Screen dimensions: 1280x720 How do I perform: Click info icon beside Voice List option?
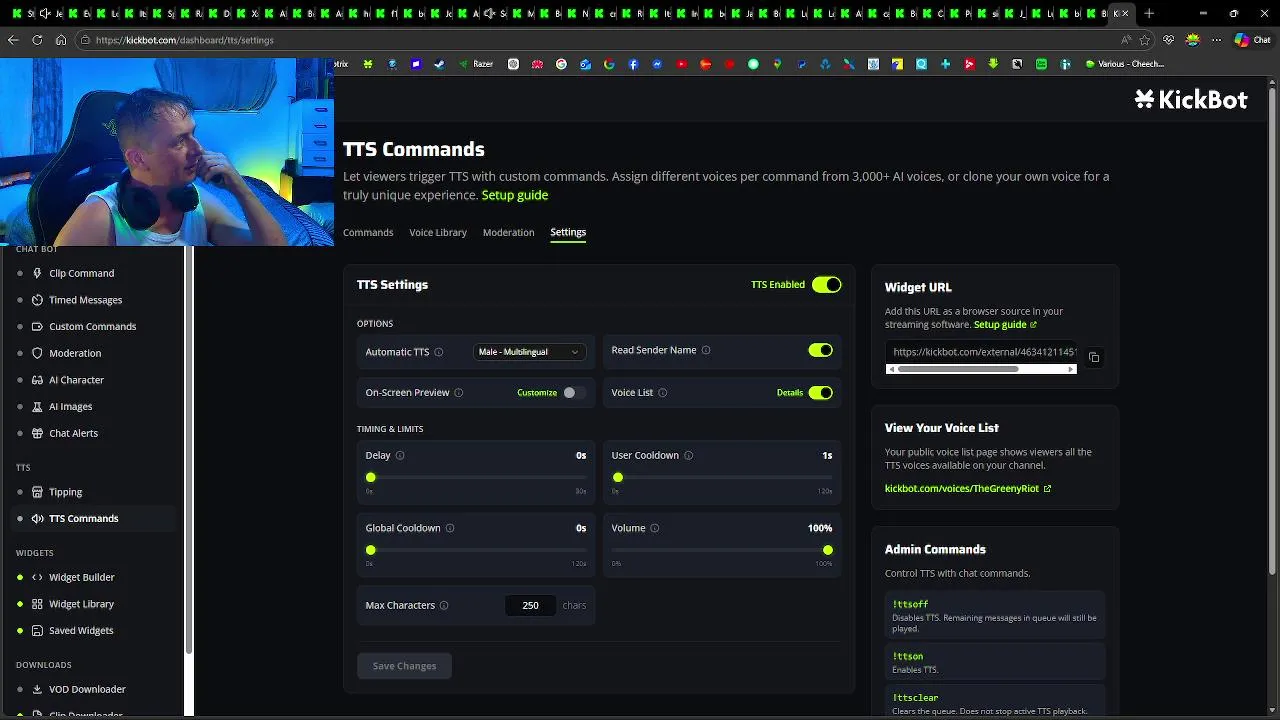click(662, 392)
